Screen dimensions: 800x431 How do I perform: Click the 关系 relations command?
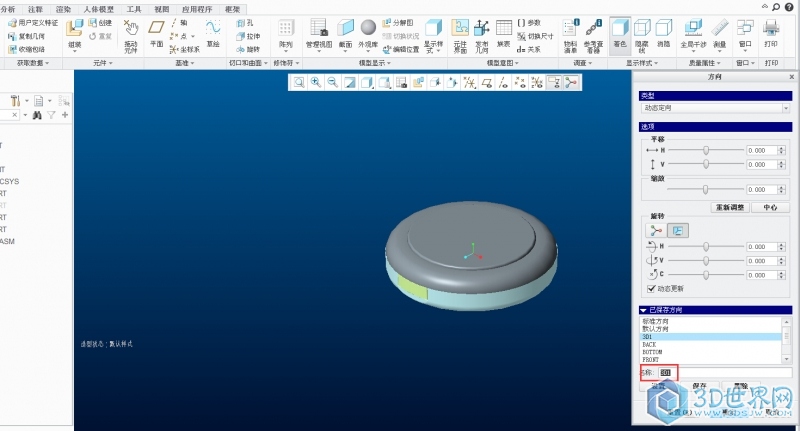coord(529,49)
